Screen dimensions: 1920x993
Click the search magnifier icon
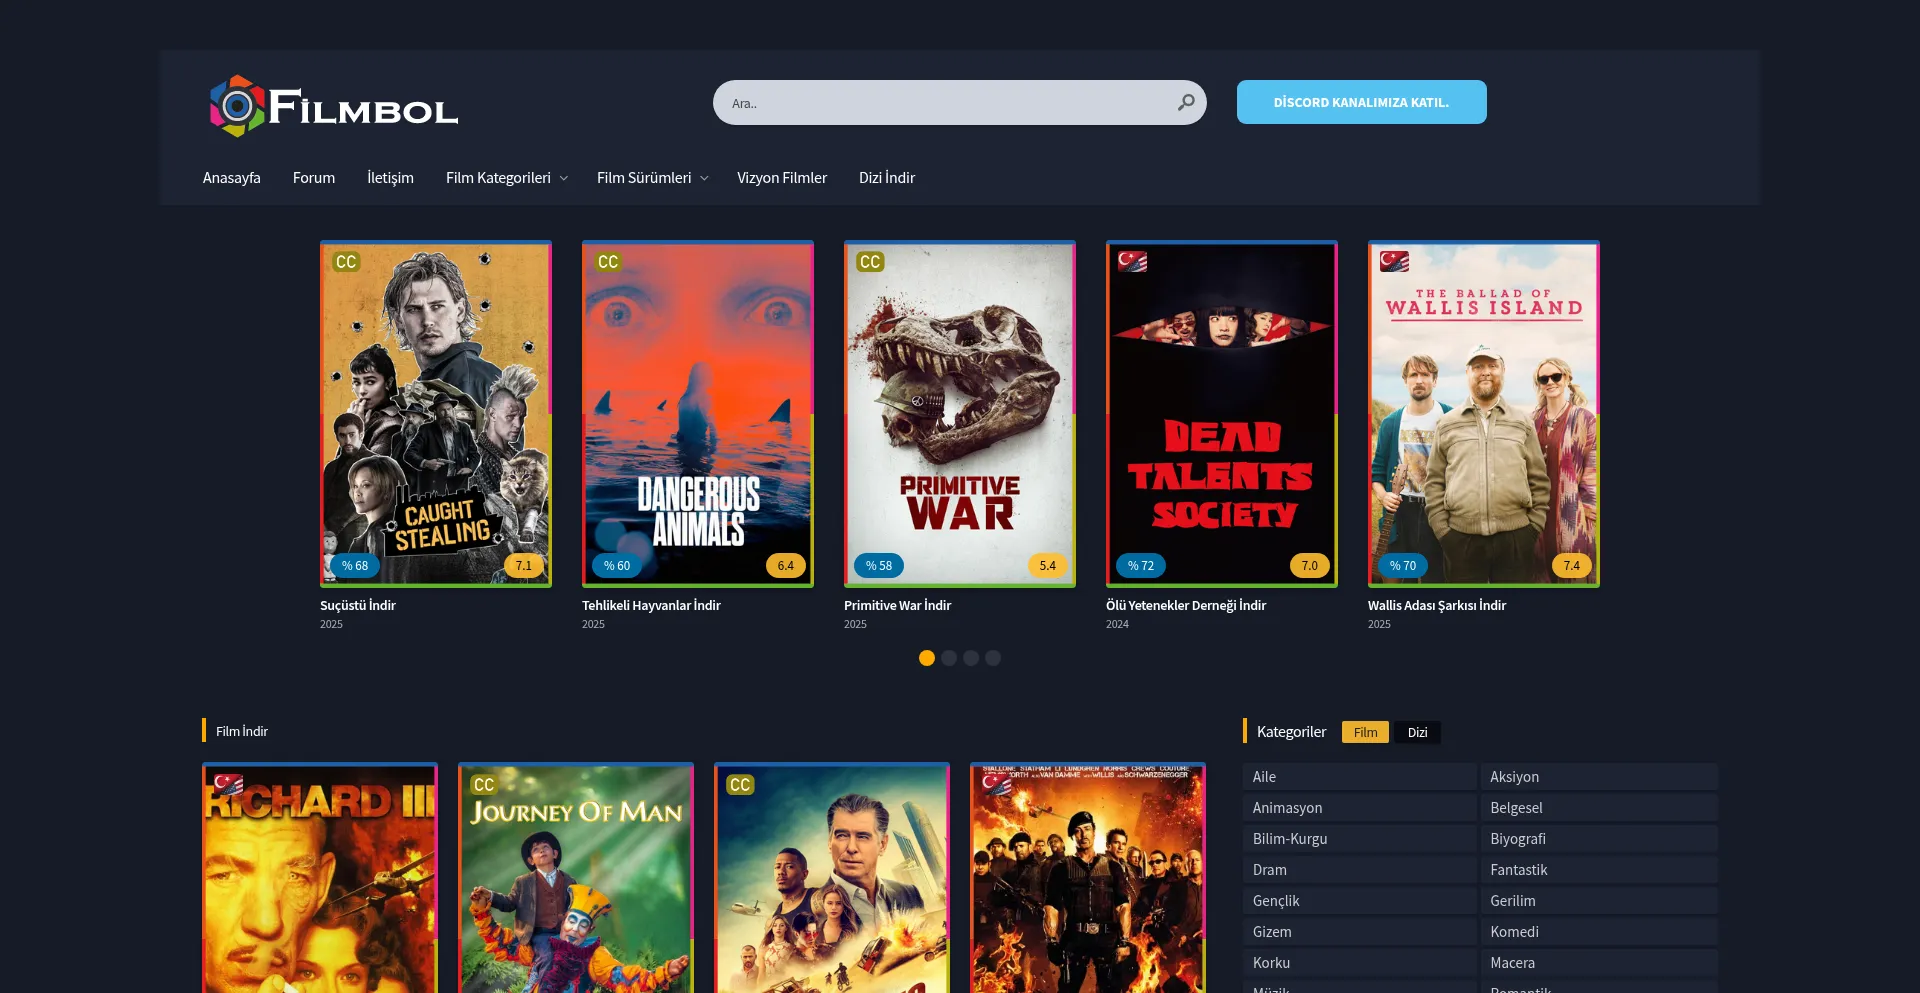(1185, 102)
